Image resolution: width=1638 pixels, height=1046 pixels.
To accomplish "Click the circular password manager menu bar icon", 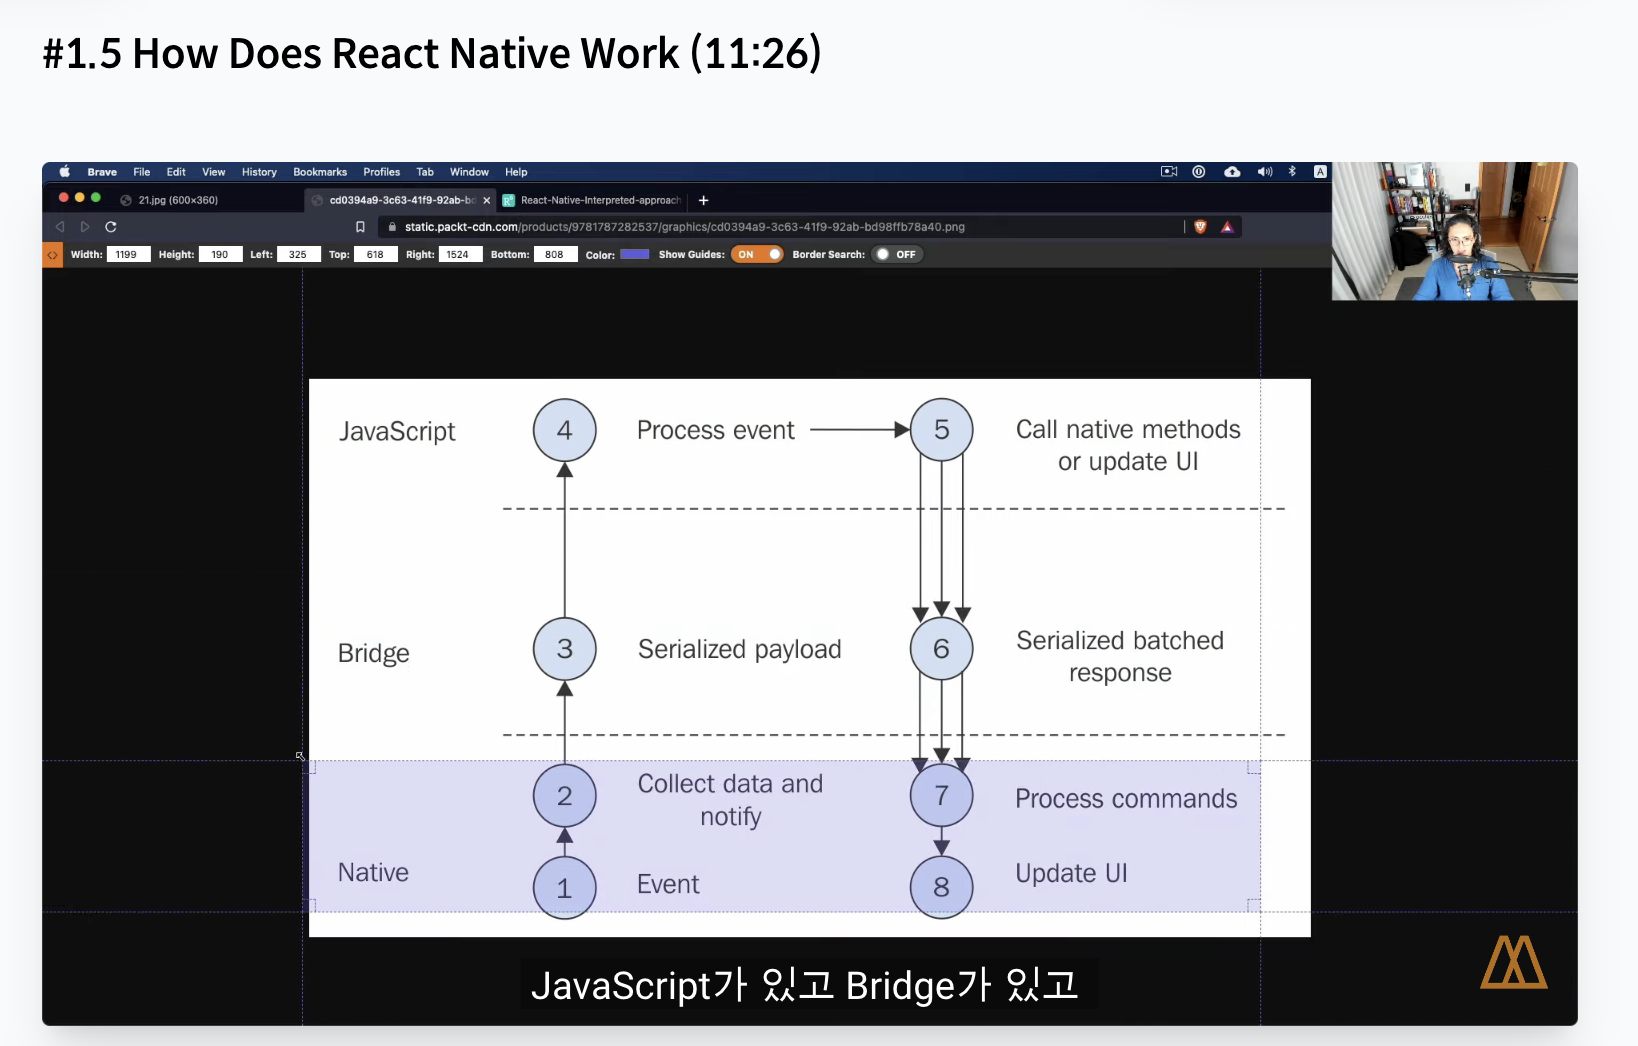I will point(1199,172).
